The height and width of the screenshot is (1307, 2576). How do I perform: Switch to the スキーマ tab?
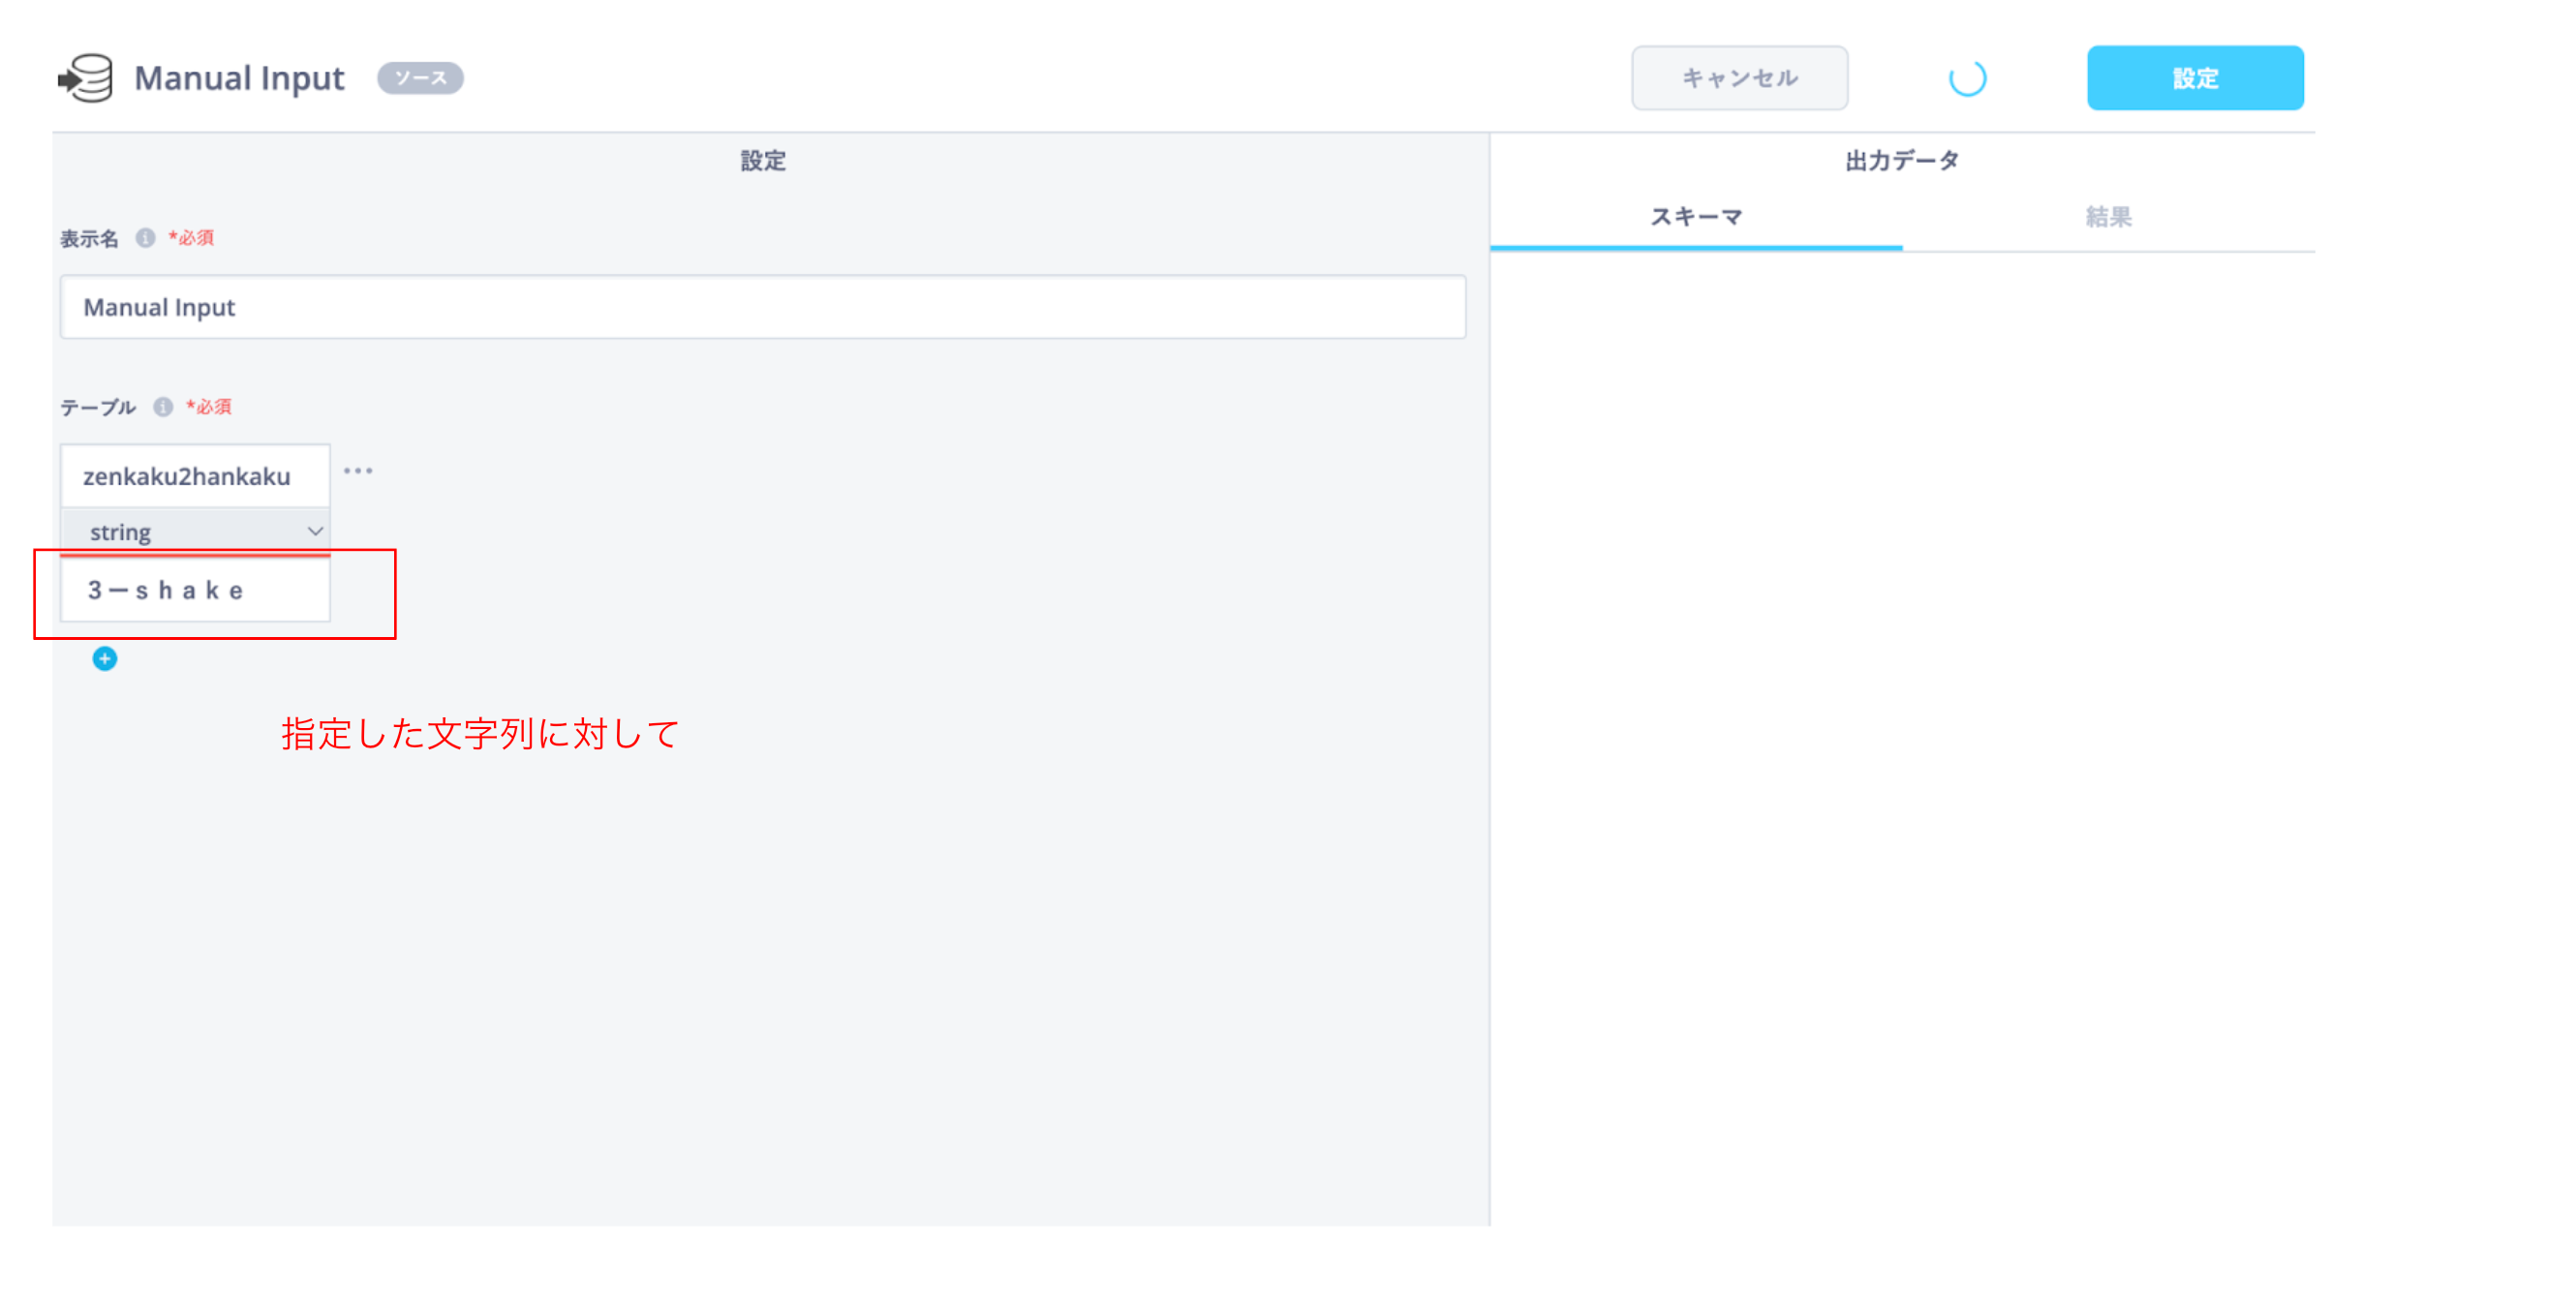tap(1696, 217)
